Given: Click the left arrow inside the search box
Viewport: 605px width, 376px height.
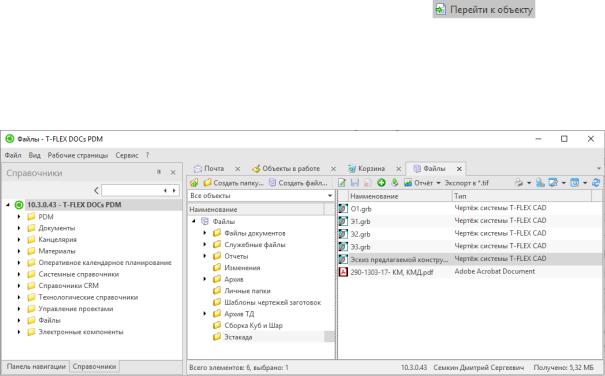Looking at the screenshot, I should coord(165,191).
